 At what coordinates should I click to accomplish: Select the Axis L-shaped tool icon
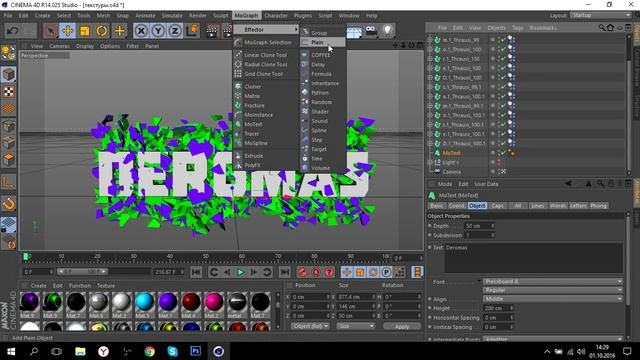[9, 182]
